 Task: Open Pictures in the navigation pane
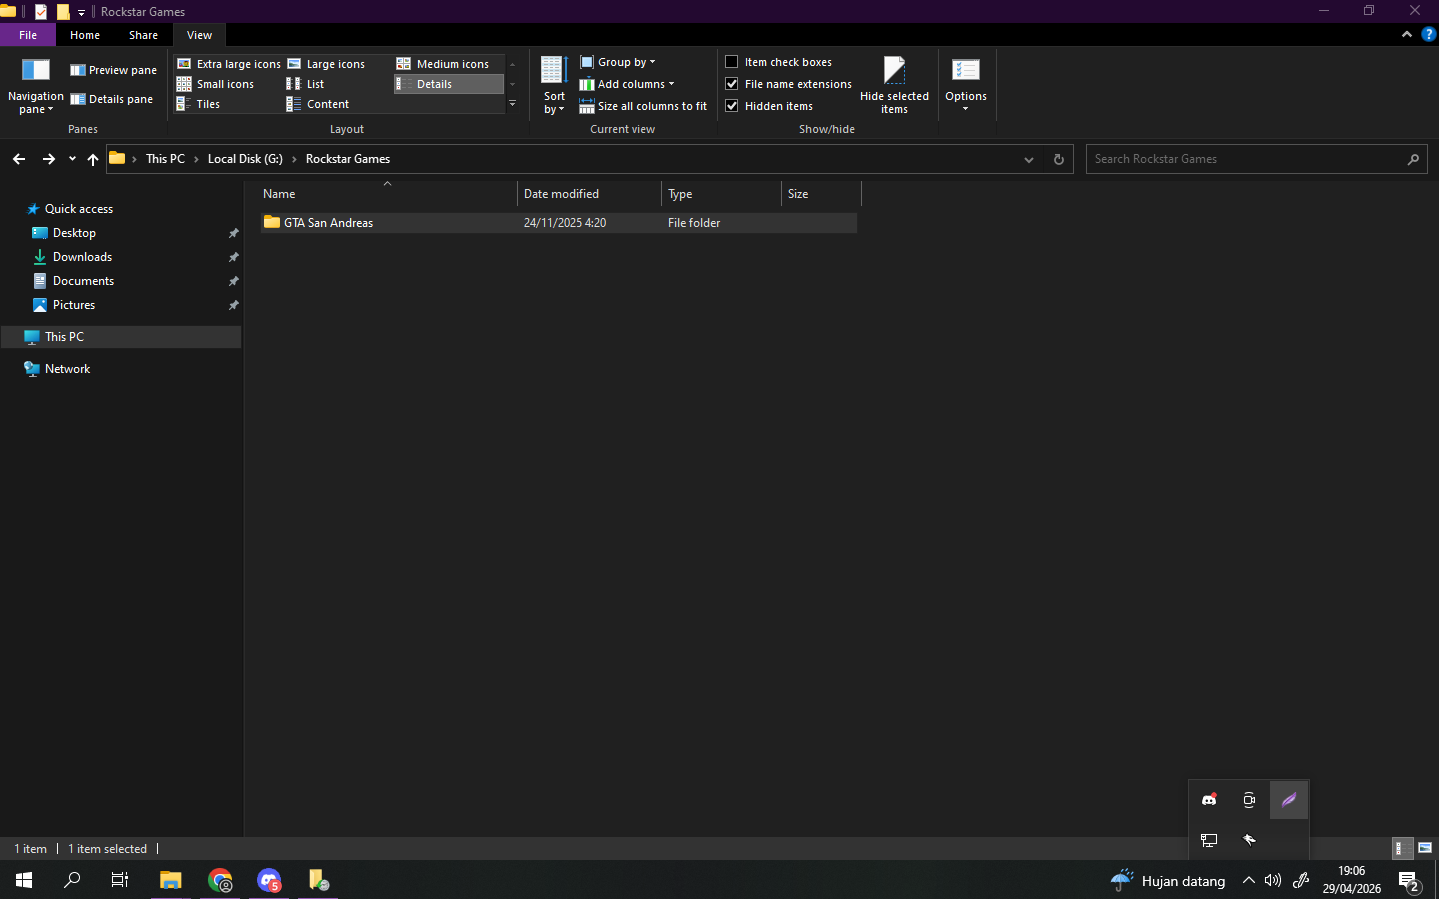(74, 305)
